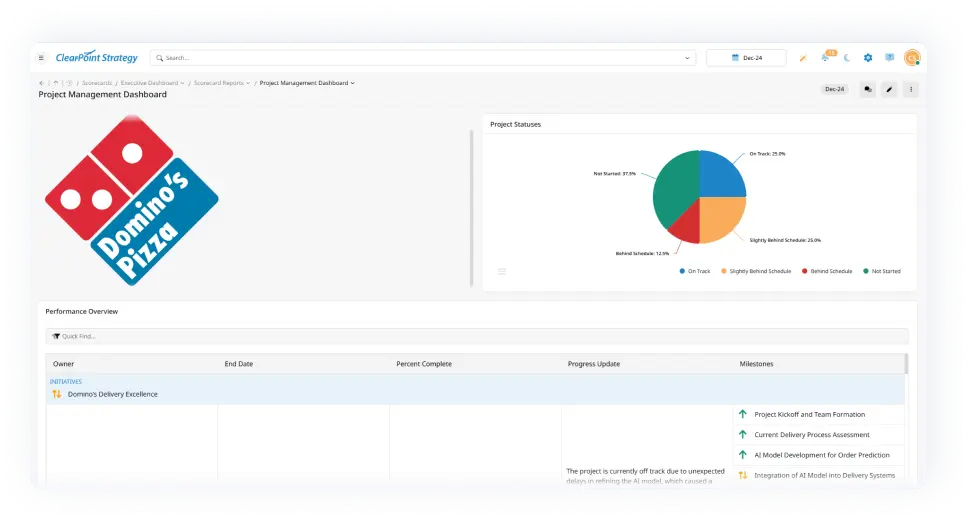Screen dimensions: 969x520
Task: Click in the main Search field
Action: coord(423,58)
